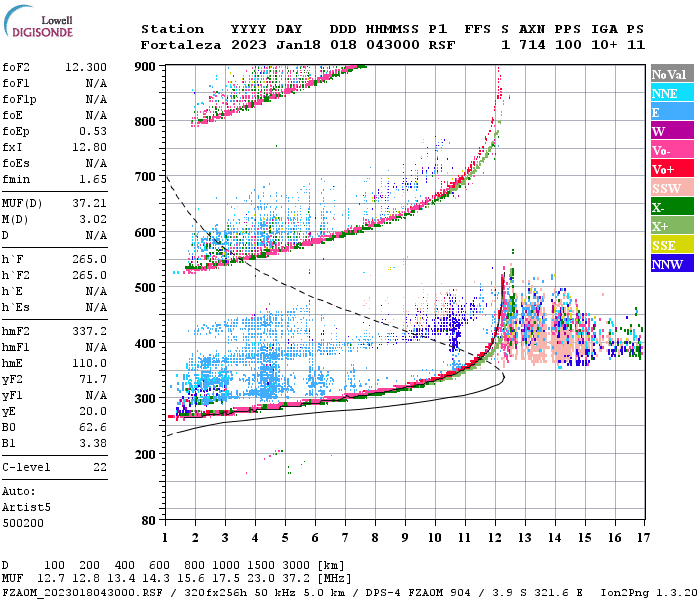Click the Jan18 date in header
This screenshot has height=600, width=700.
[x=298, y=45]
